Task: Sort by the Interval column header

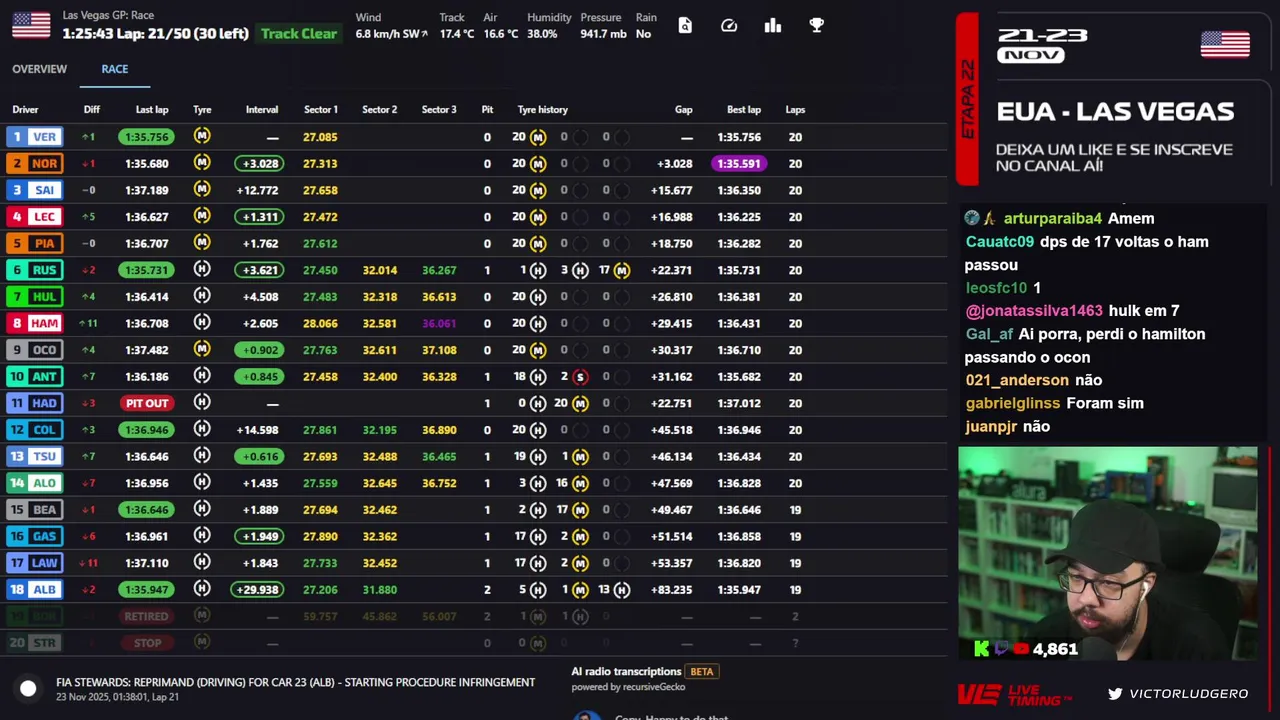Action: (x=262, y=110)
